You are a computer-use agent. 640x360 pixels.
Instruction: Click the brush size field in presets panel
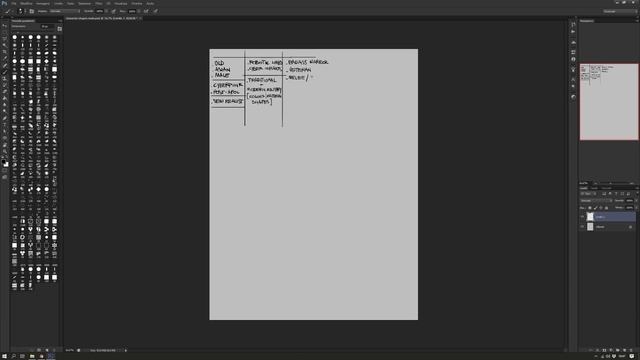click(x=46, y=27)
